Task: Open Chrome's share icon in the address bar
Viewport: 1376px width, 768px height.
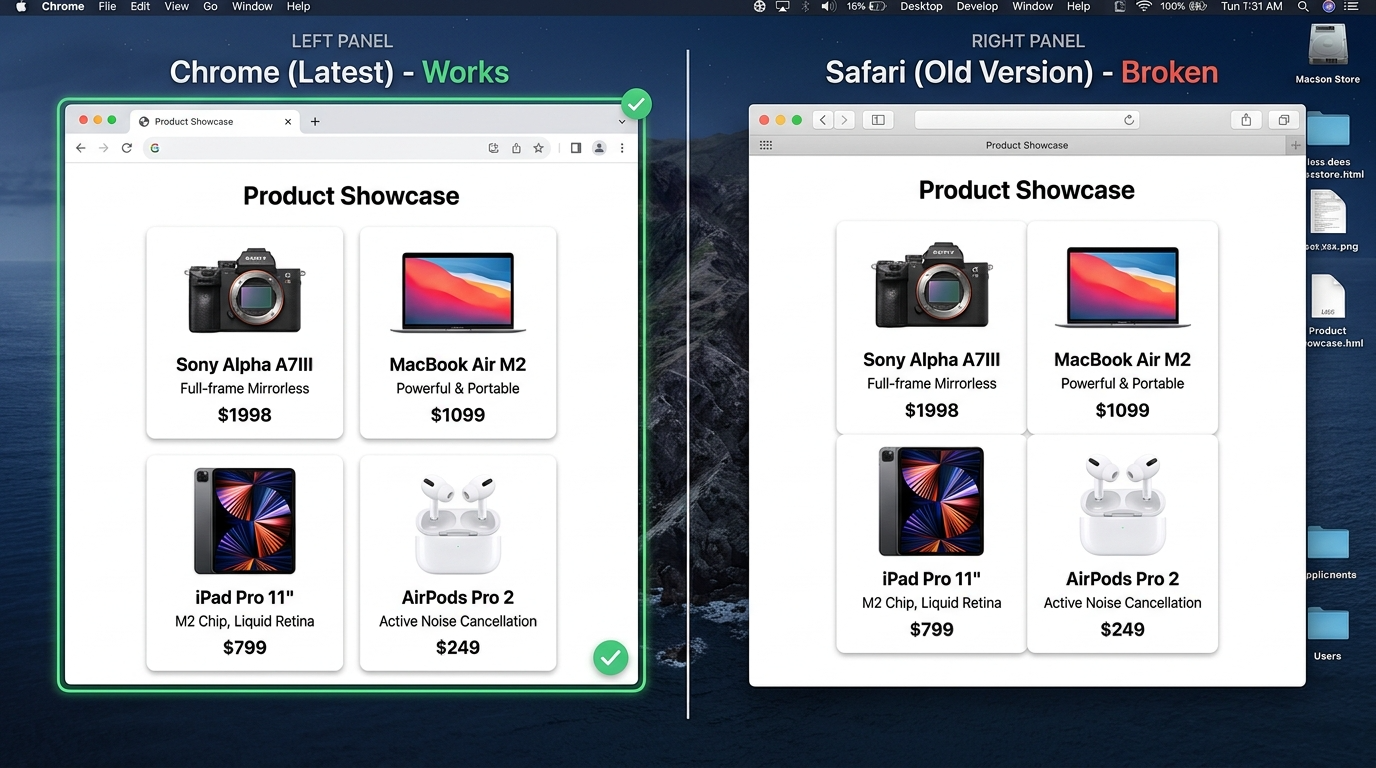Action: coord(516,148)
